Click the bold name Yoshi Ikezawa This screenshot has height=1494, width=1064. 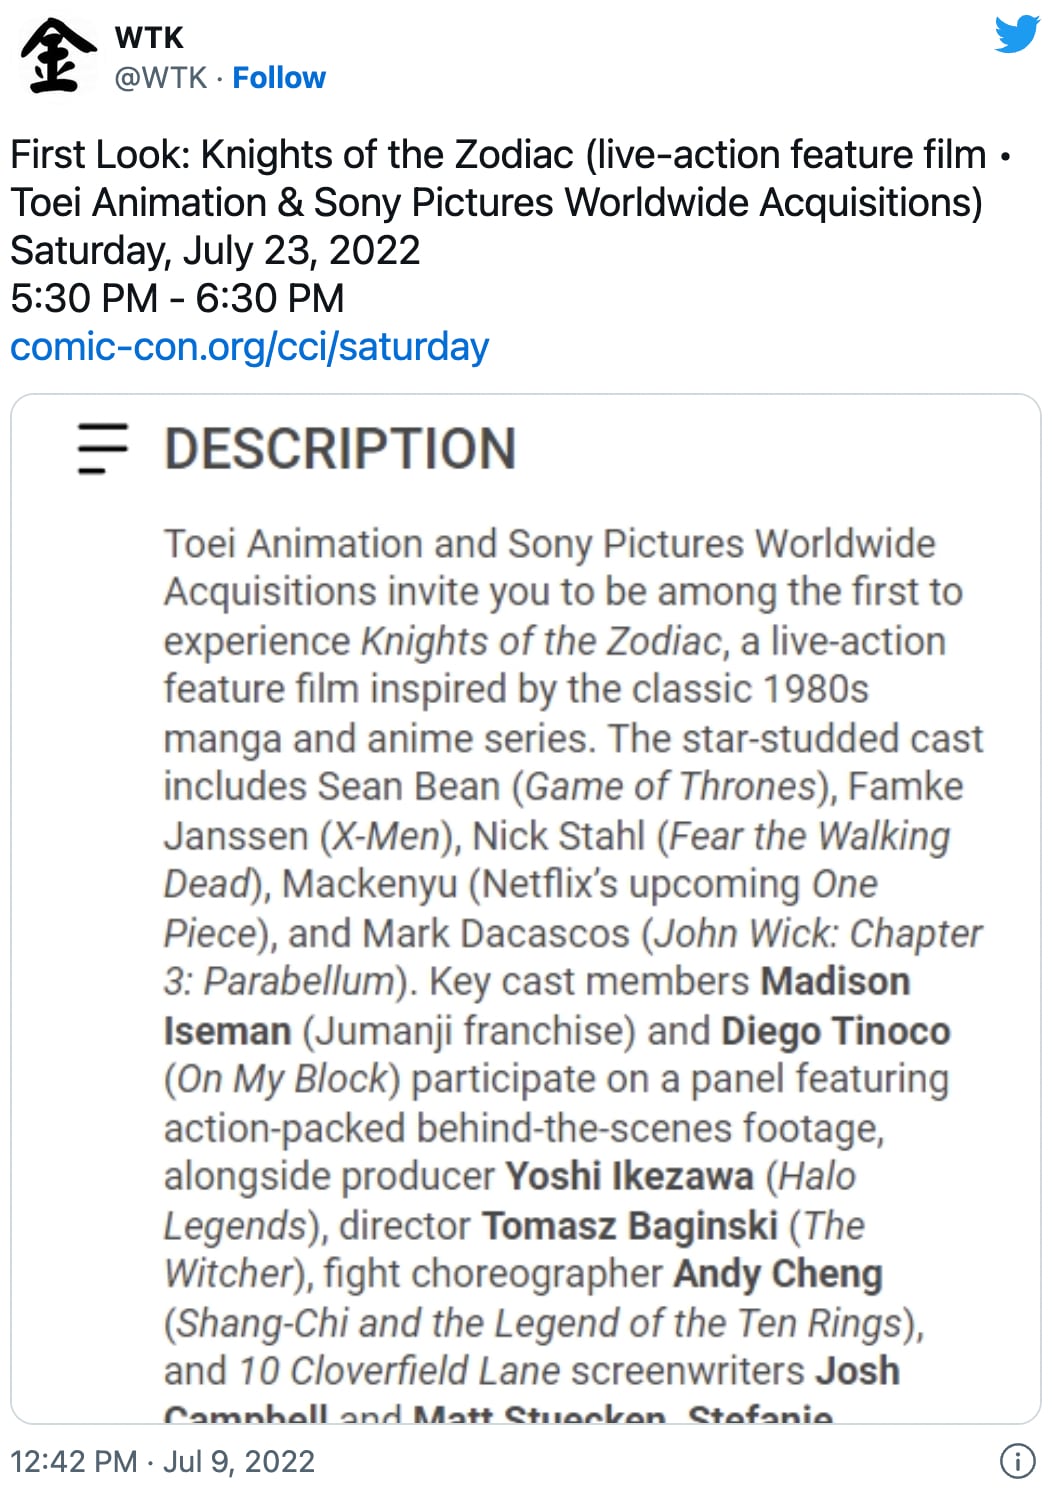pyautogui.click(x=628, y=1176)
